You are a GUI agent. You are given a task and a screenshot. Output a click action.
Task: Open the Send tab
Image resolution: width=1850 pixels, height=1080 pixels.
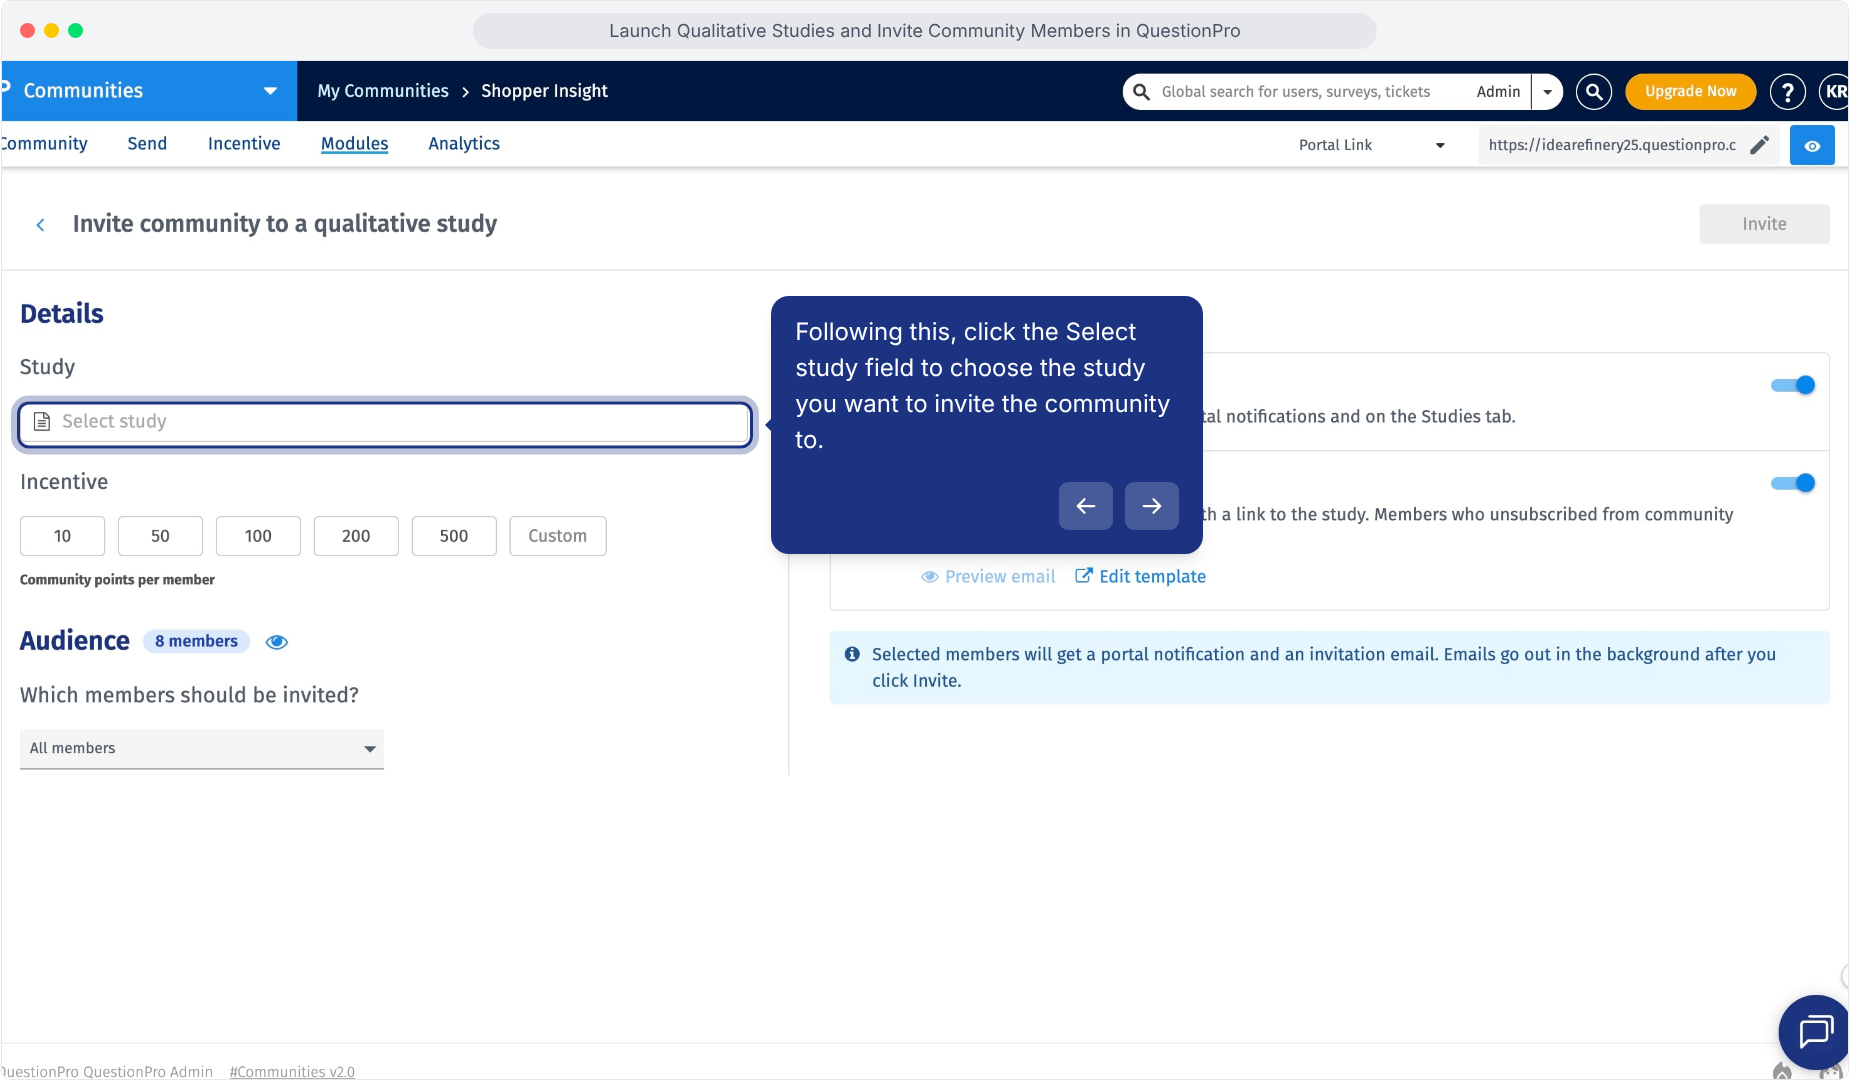[147, 144]
